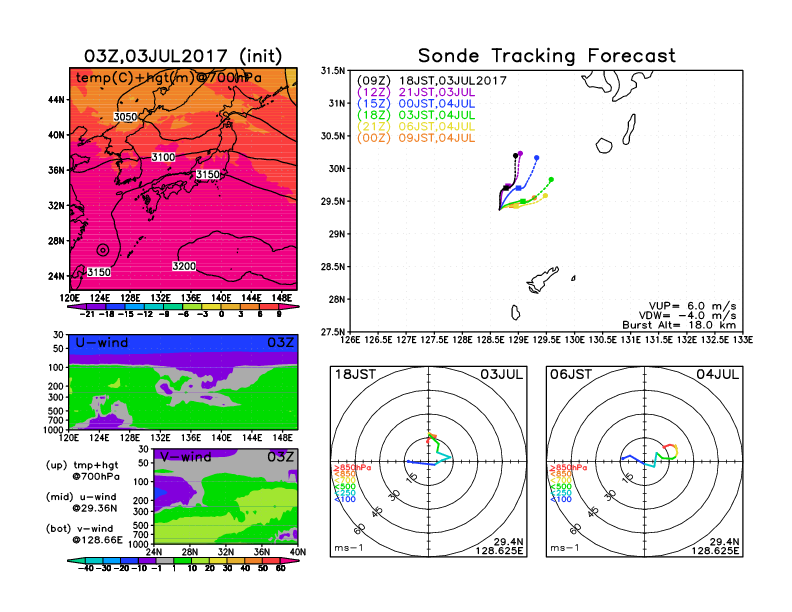Click legend entry '(09Z) 18JST,03JUL2017'
The image size is (792, 612).
tap(431, 81)
